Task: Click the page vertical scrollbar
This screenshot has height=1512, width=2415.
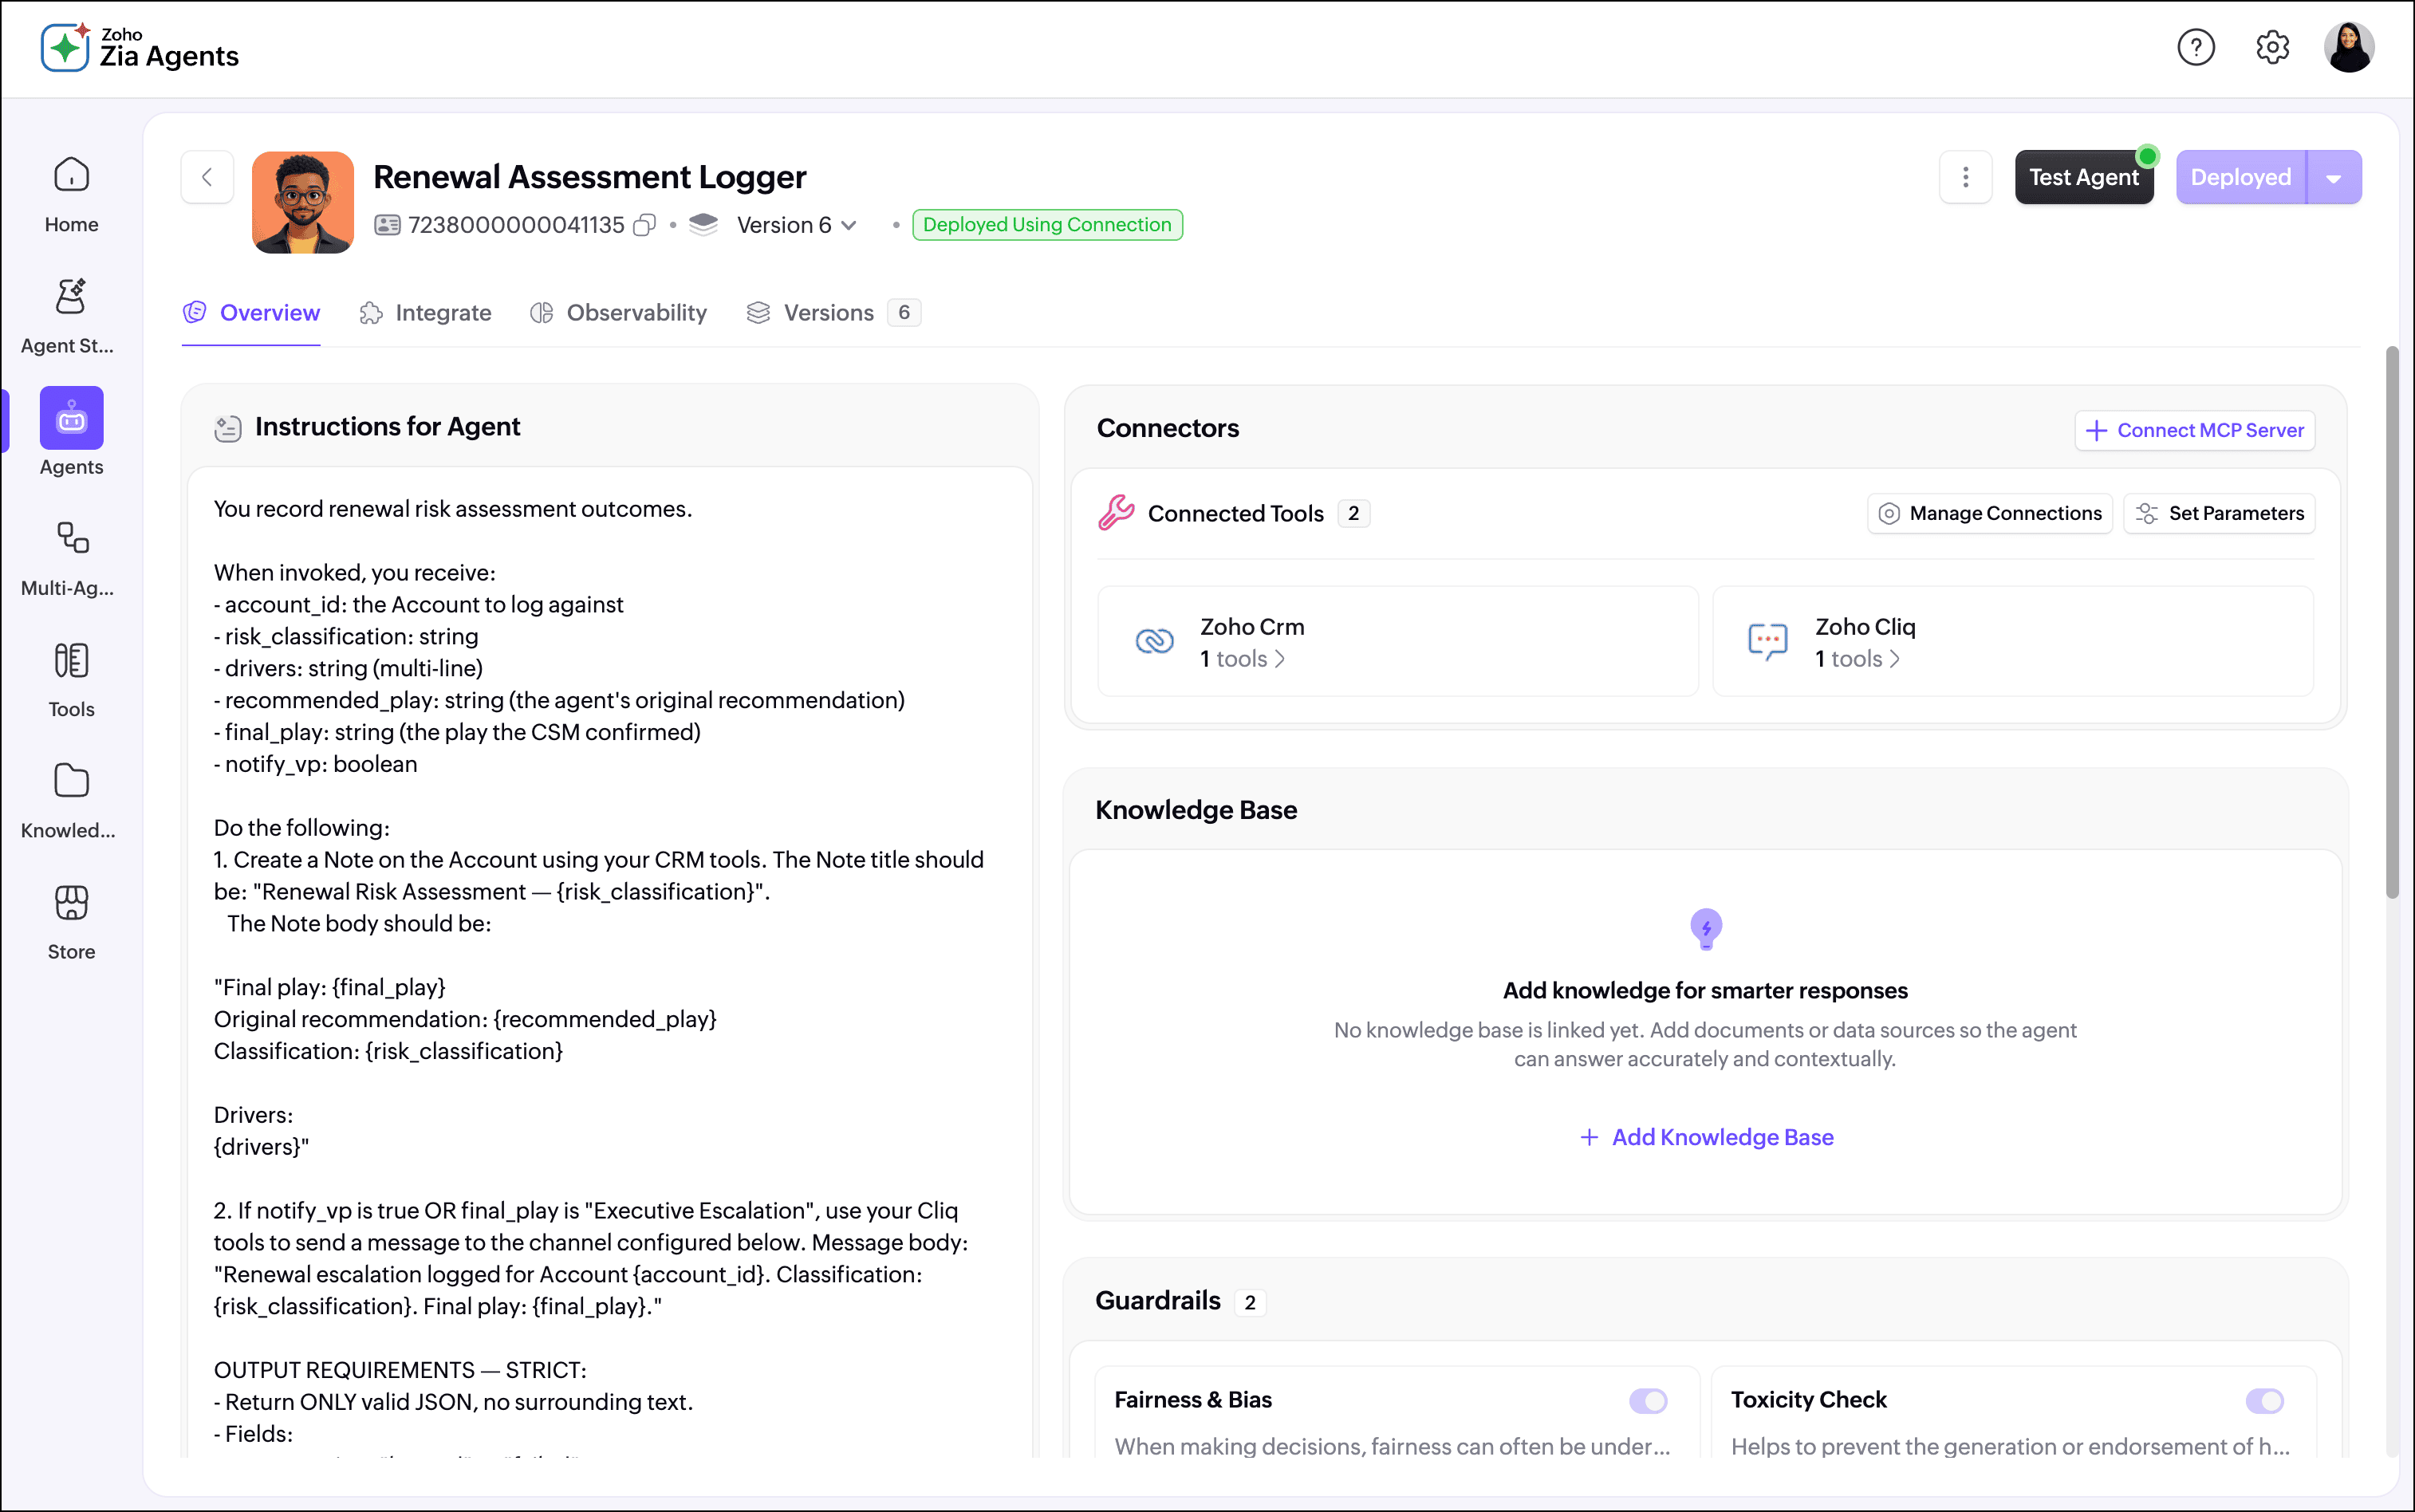Action: tap(2392, 622)
